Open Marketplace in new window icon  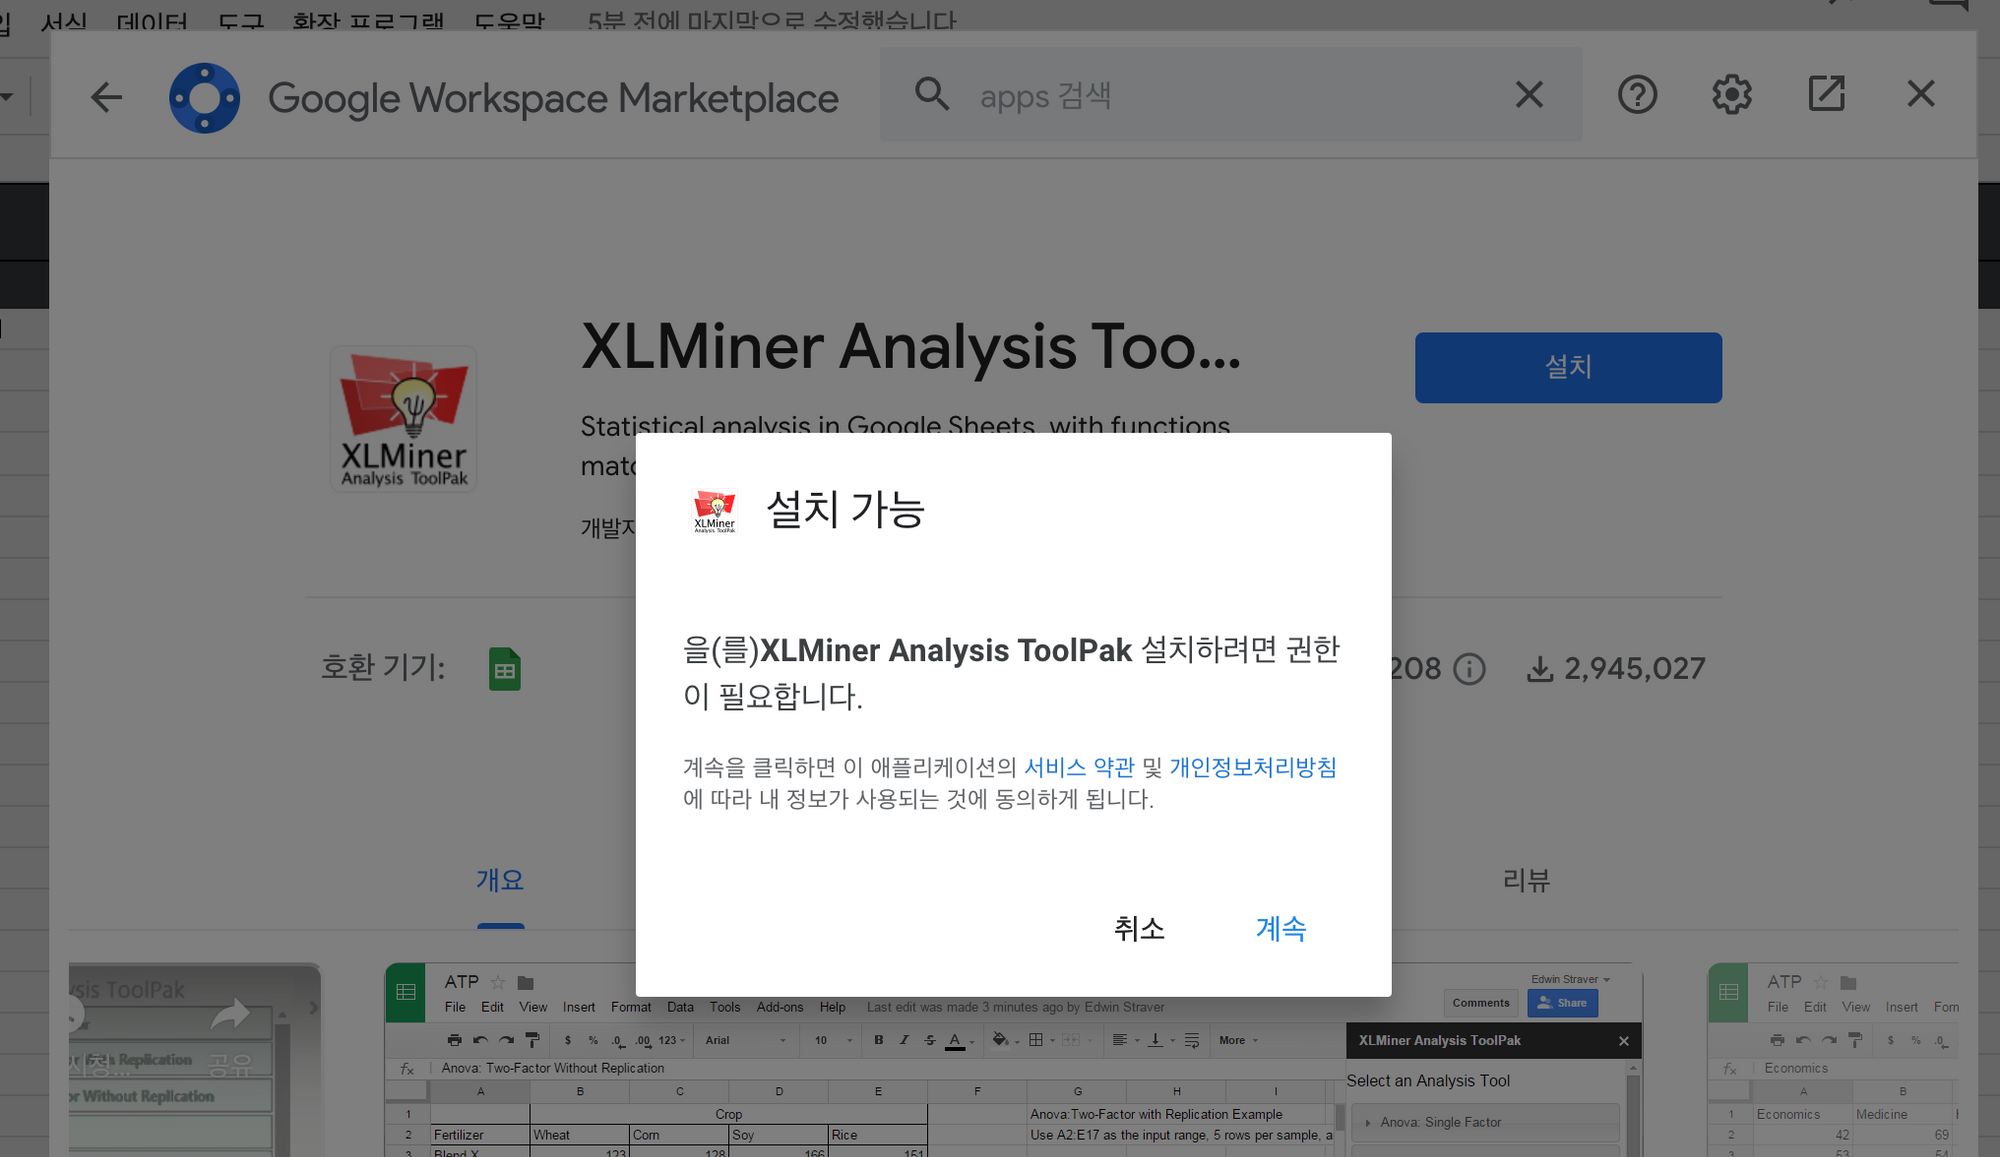pyautogui.click(x=1826, y=94)
